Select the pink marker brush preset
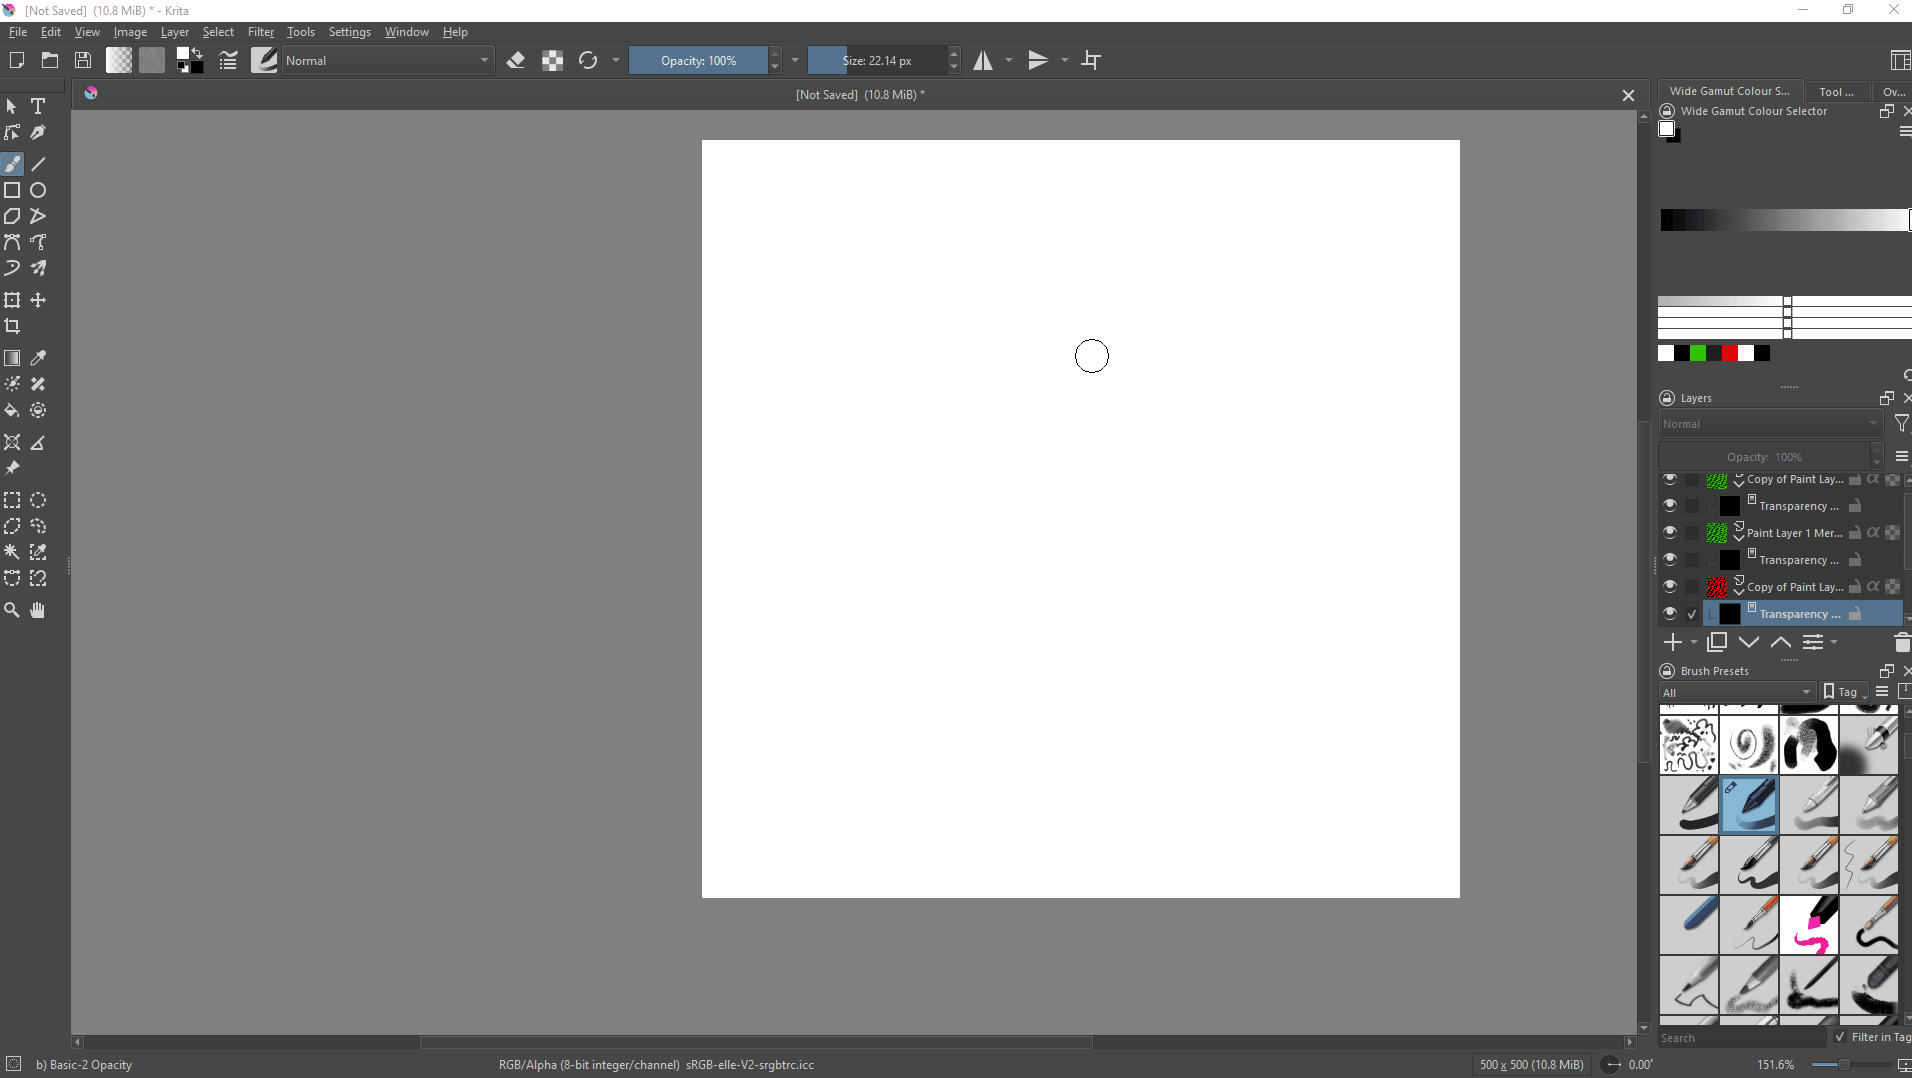Screen dimensions: 1912x1078 click(1809, 925)
